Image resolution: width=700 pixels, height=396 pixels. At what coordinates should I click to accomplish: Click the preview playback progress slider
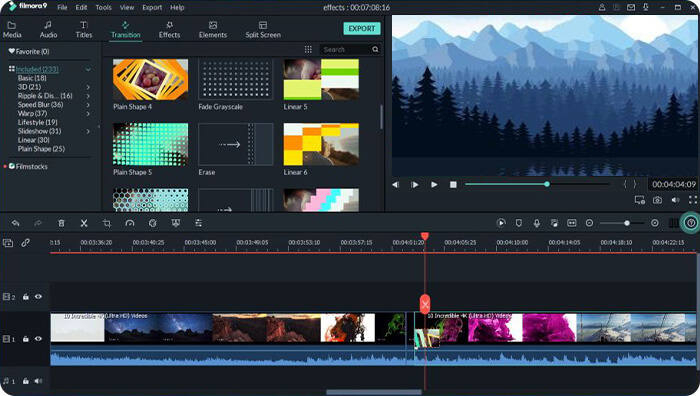[538, 184]
